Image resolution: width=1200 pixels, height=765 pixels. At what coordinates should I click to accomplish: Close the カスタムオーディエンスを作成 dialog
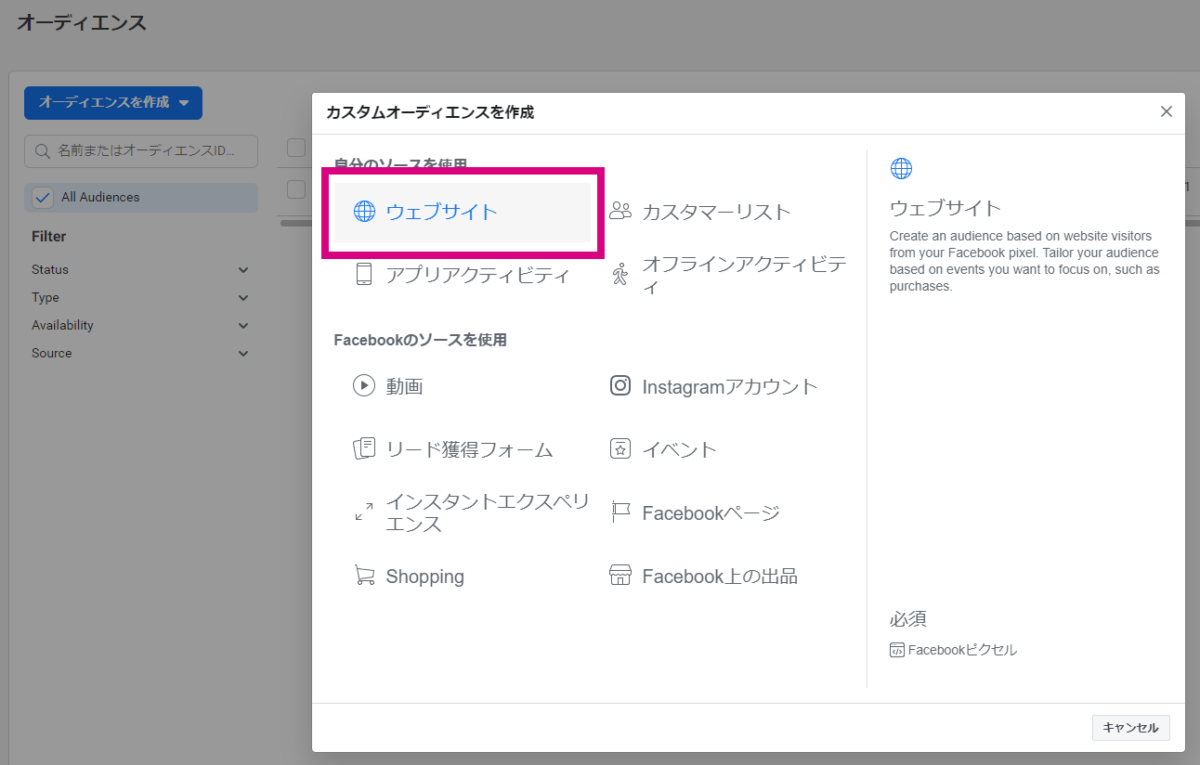tap(1166, 112)
